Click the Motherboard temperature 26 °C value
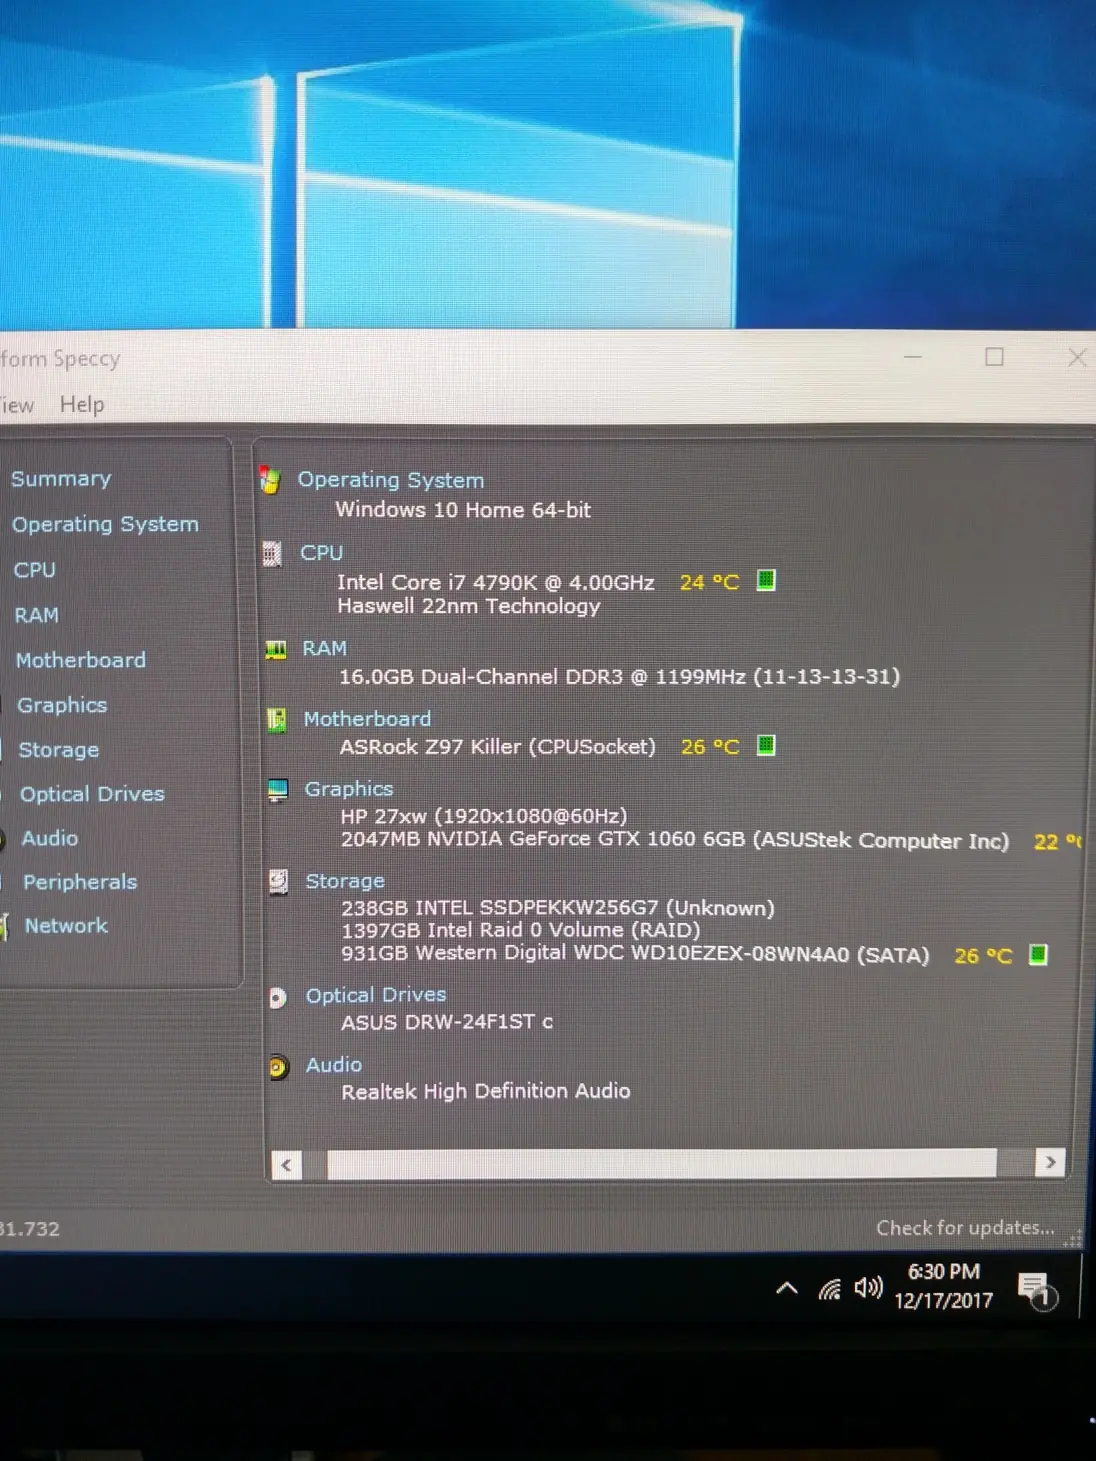 710,747
